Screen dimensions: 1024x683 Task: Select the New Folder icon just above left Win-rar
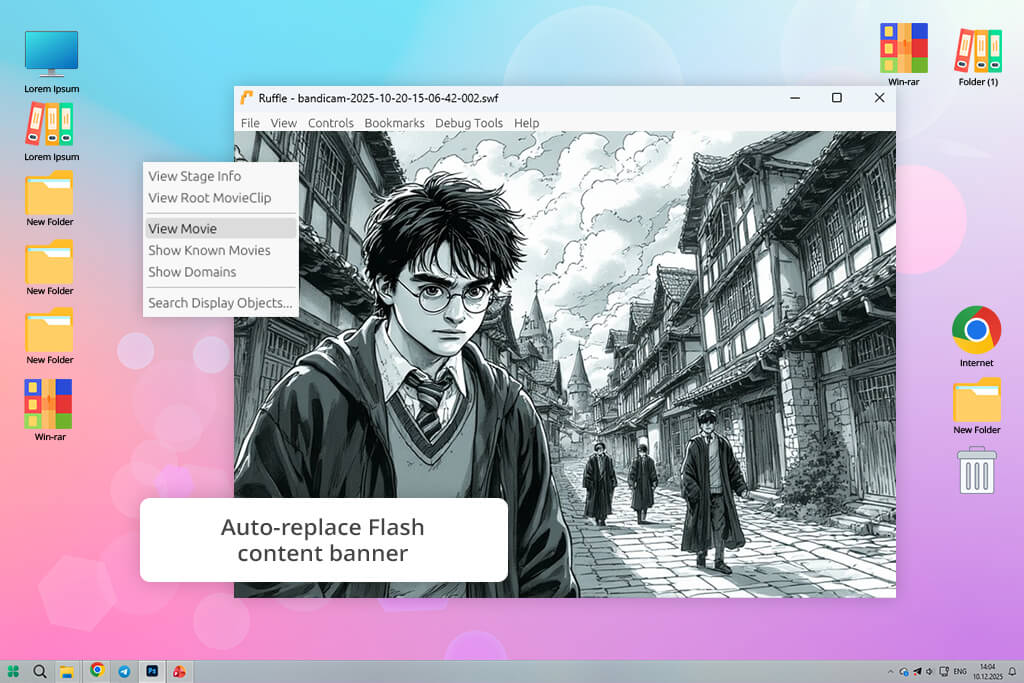coord(50,337)
